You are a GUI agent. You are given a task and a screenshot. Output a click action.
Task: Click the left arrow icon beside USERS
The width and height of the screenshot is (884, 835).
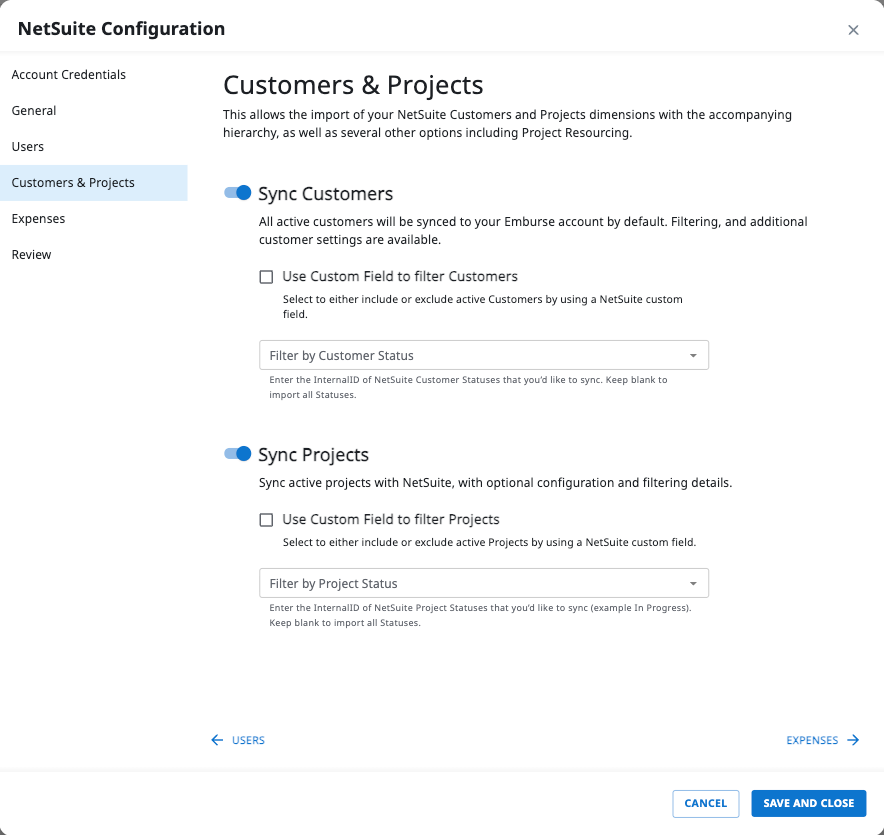217,740
